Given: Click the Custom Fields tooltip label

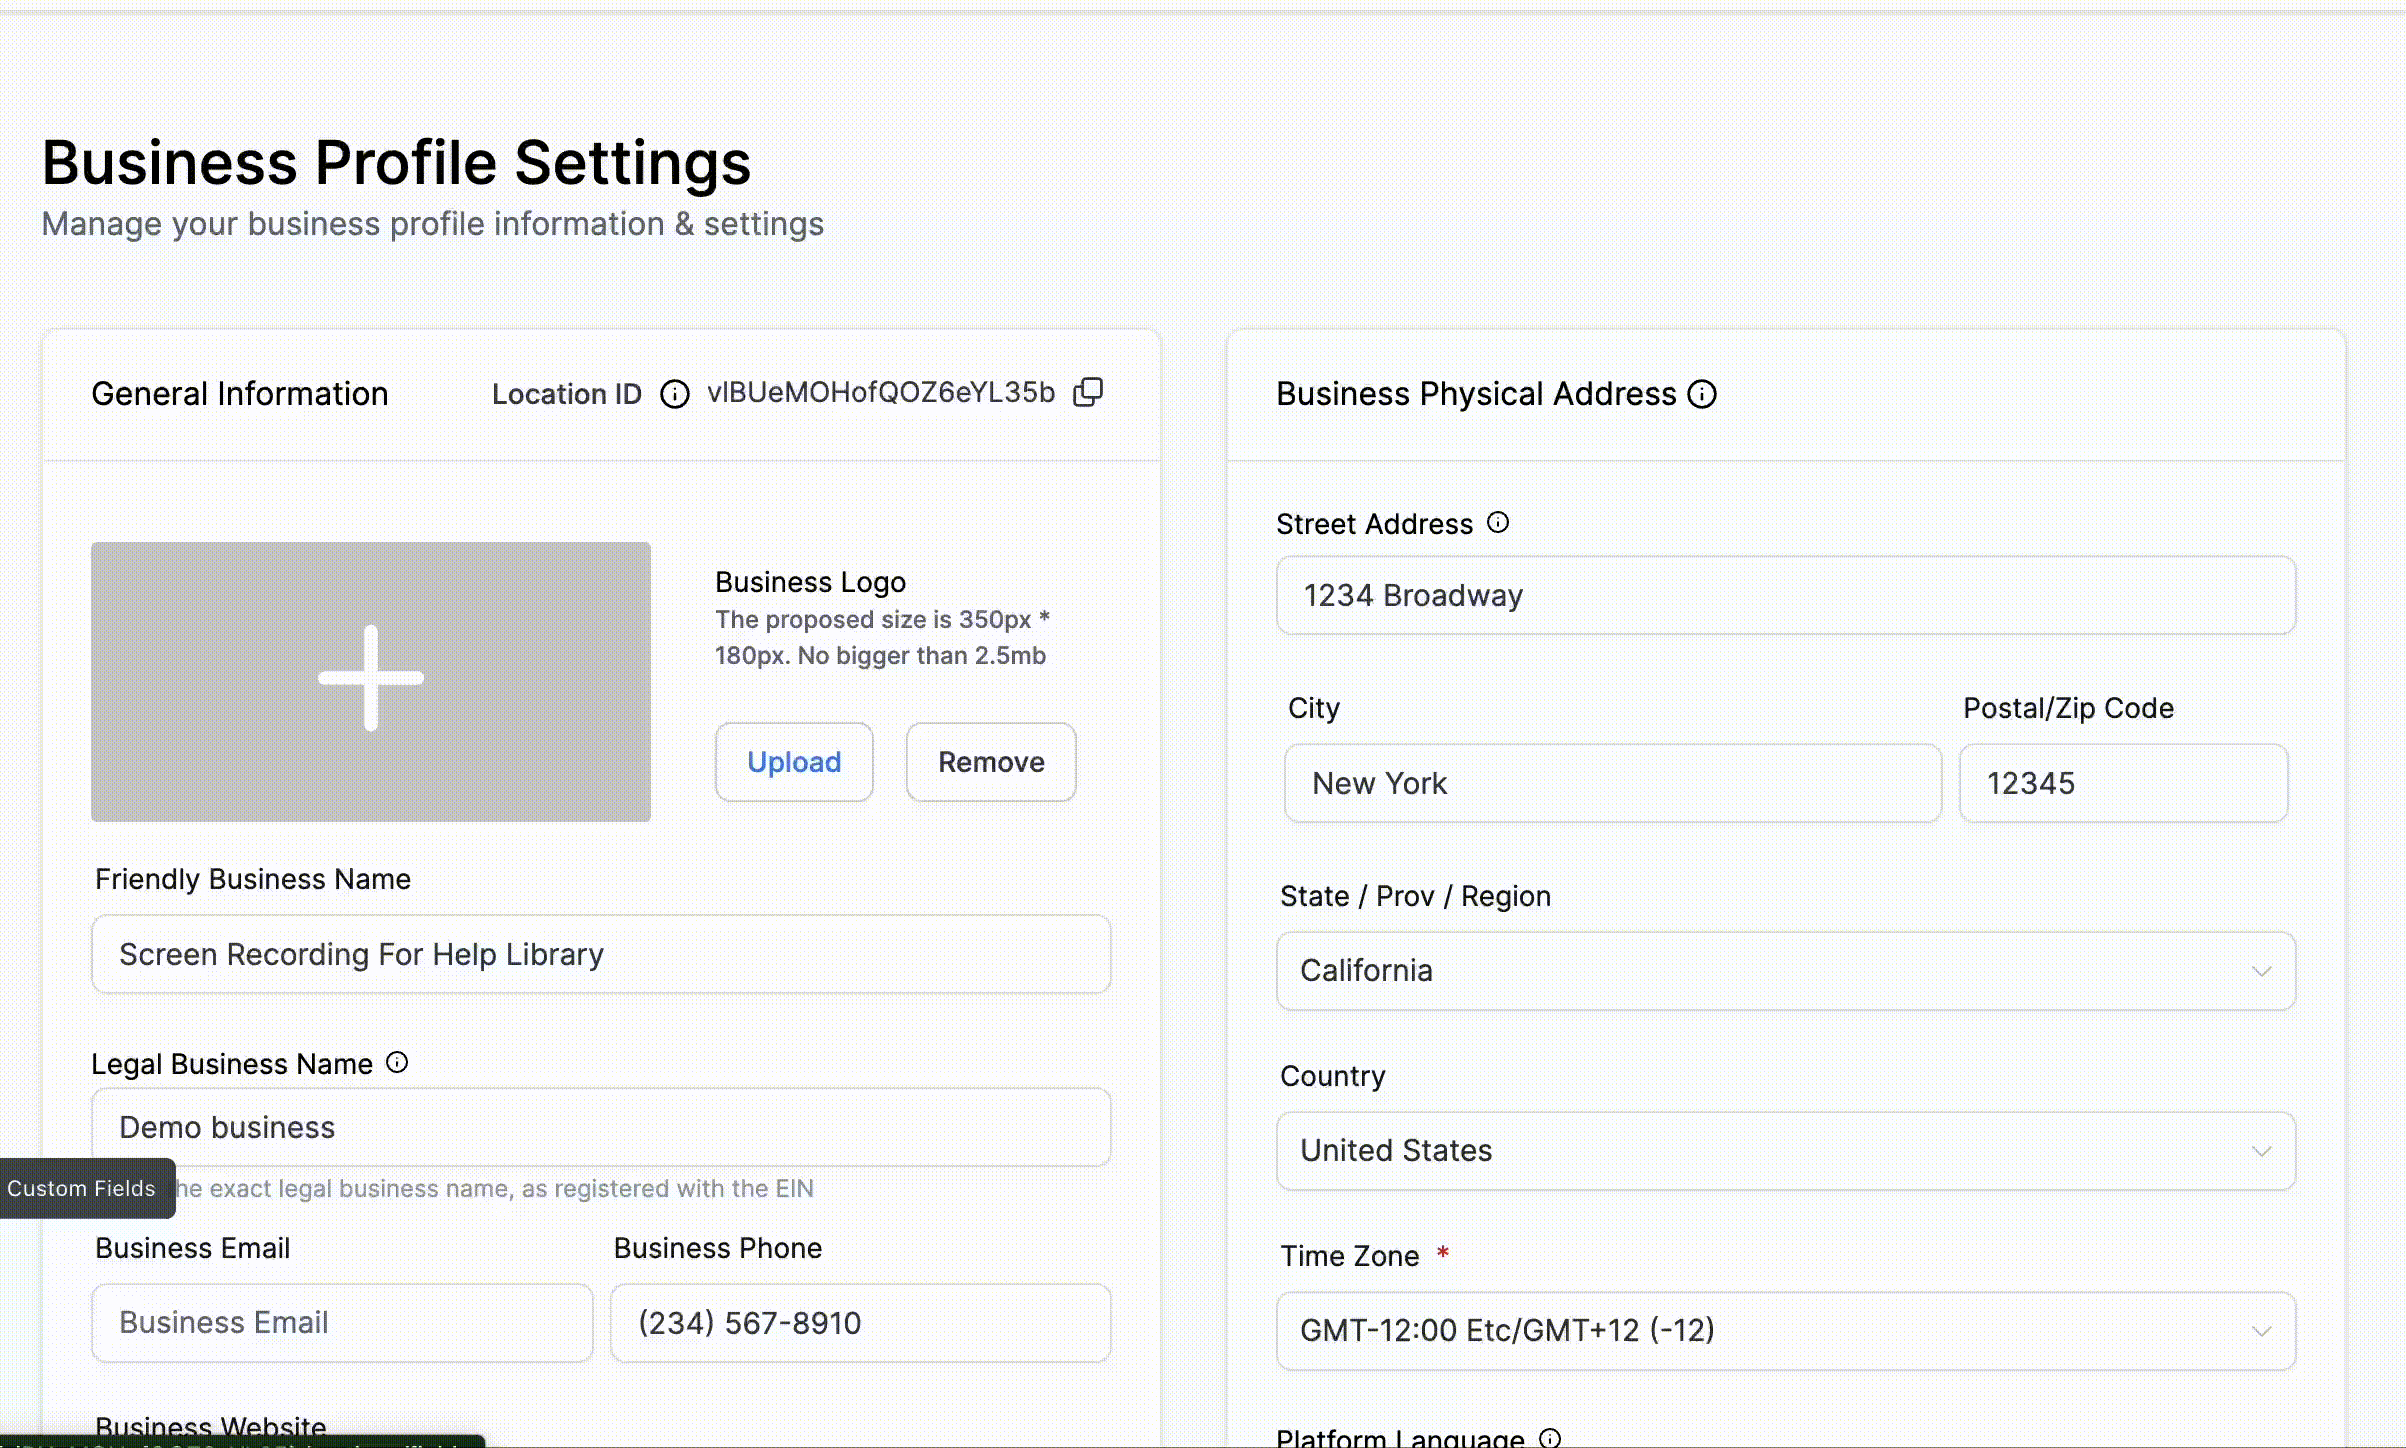Looking at the screenshot, I should pos(82,1188).
